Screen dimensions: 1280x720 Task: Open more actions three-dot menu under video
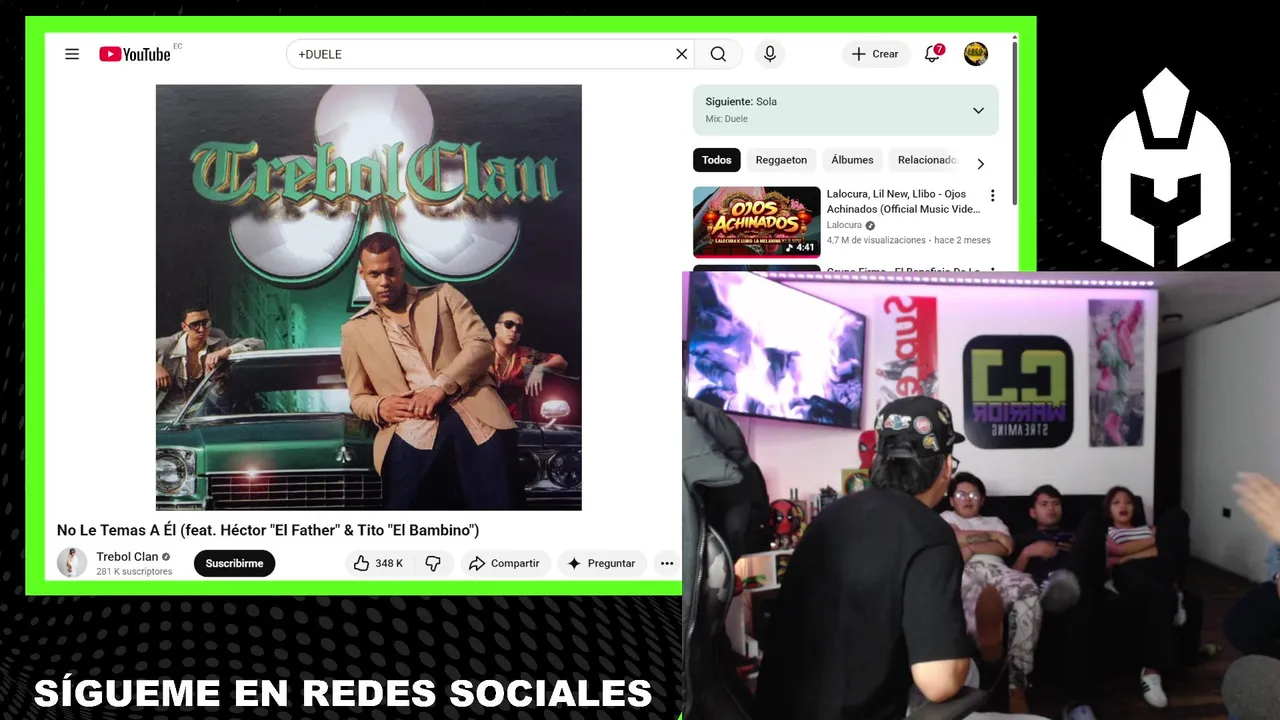tap(667, 563)
